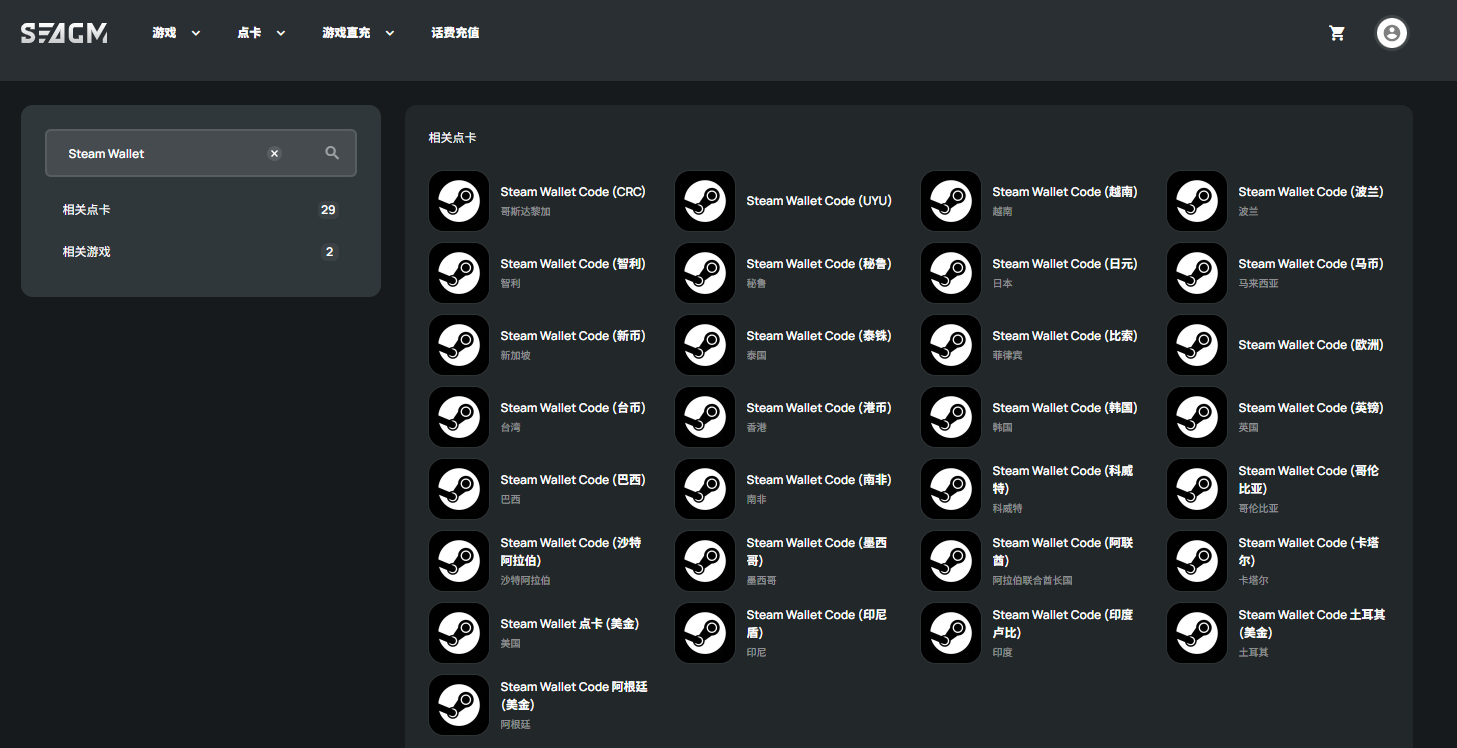Click the Steam icon for Wallet Code (南非)
This screenshot has height=748, width=1457.
tap(705, 489)
